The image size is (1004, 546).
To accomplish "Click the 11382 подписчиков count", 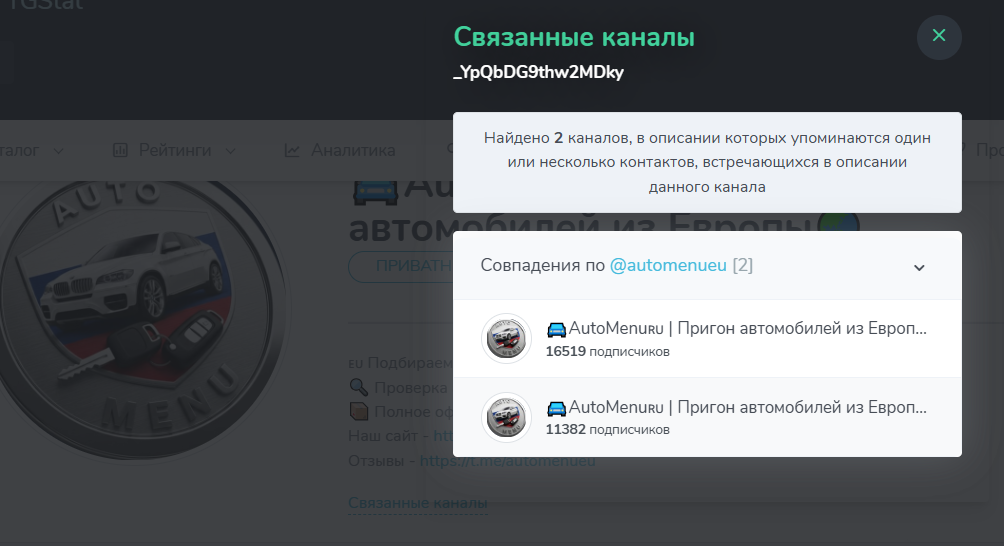I will [608, 430].
